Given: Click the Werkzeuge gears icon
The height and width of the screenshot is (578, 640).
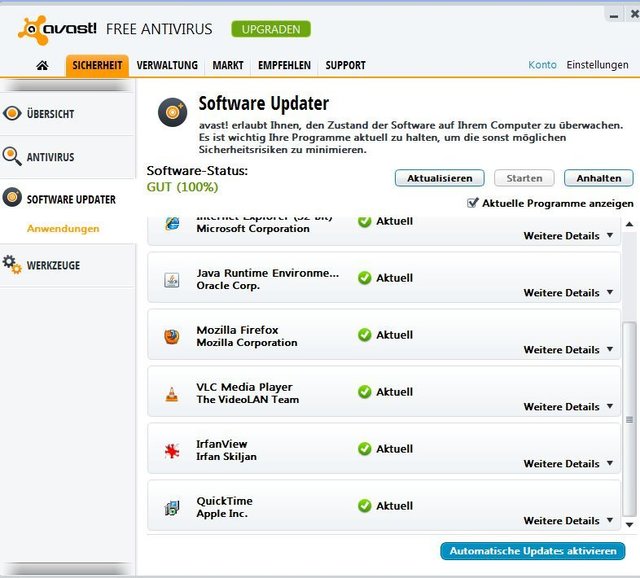Looking at the screenshot, I should [x=12, y=265].
